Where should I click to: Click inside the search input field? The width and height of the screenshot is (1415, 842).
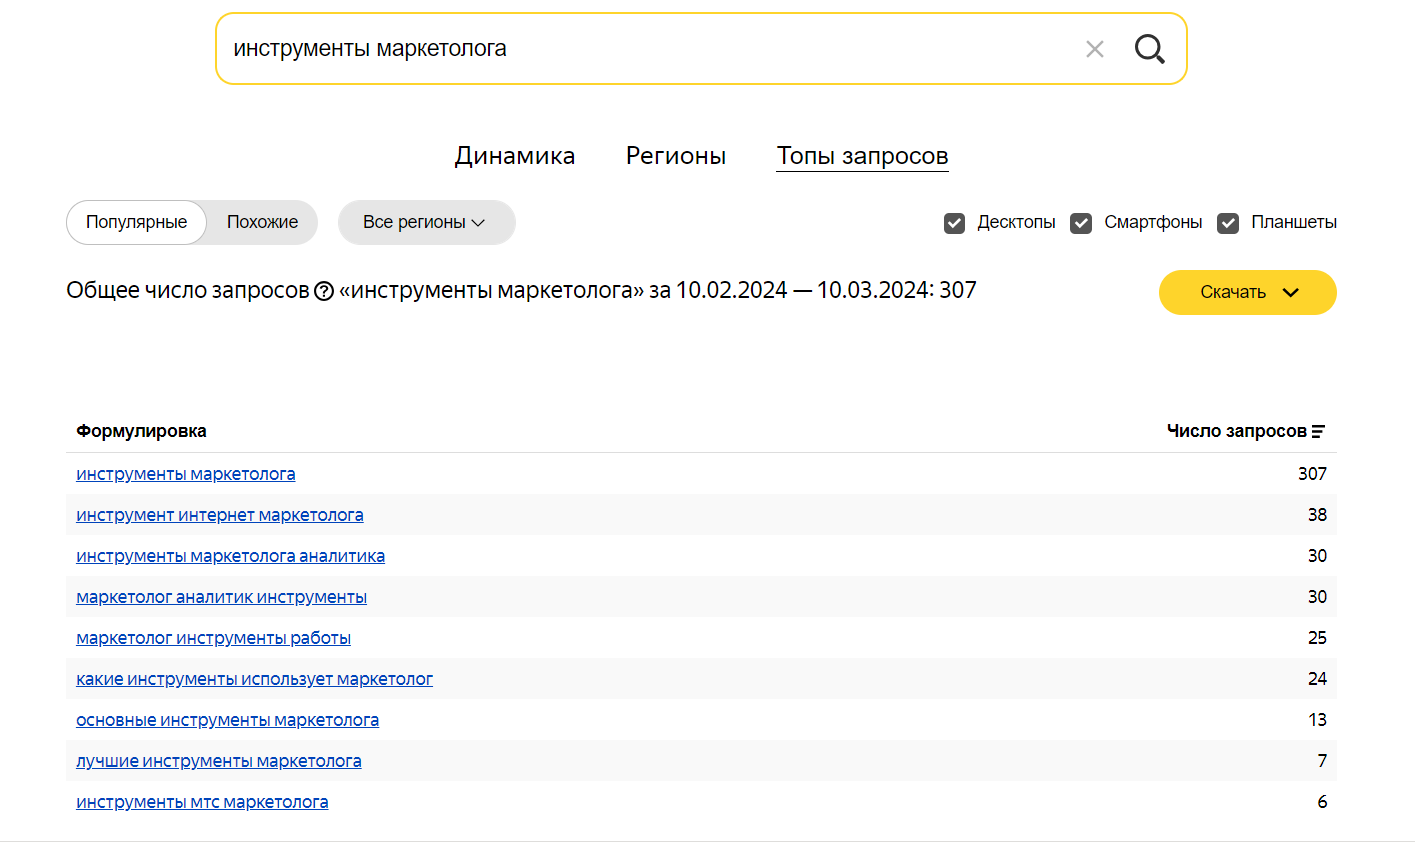click(x=640, y=49)
